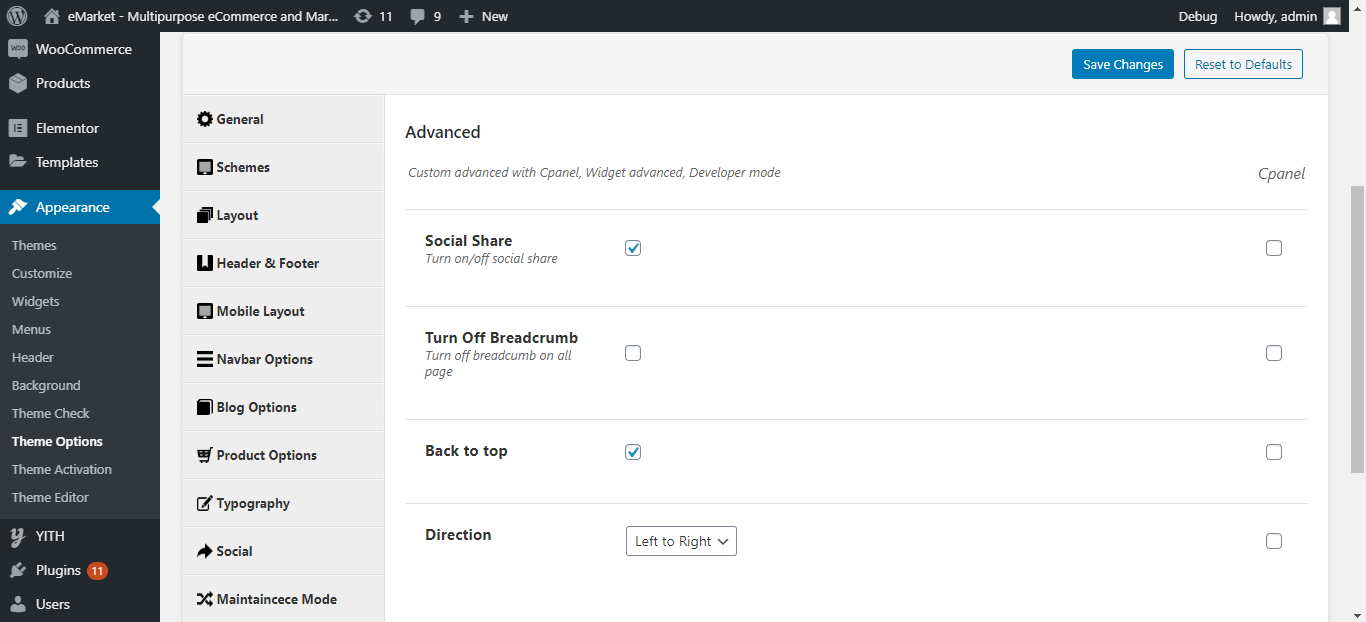Click the Advanced section heading

(x=443, y=132)
